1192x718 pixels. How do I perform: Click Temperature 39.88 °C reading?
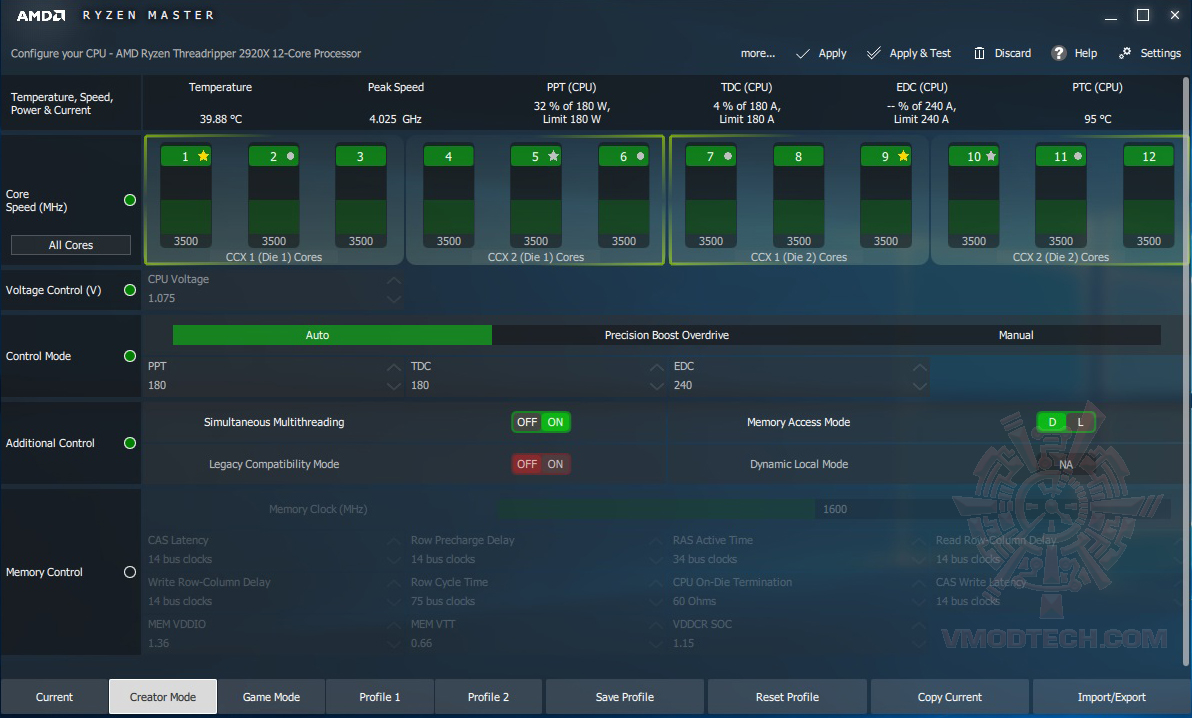click(220, 119)
